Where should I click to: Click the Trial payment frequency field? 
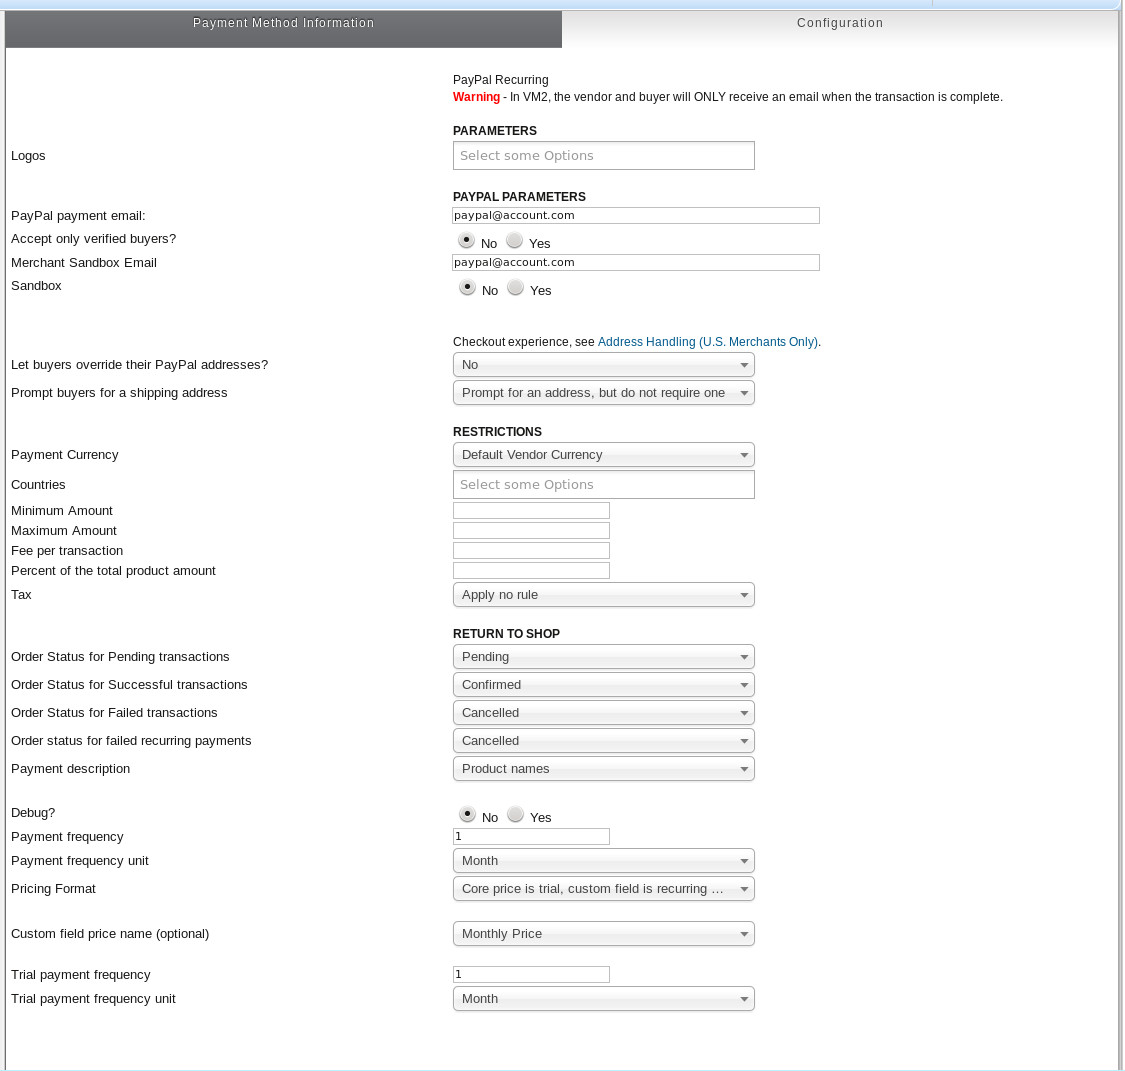pyautogui.click(x=531, y=974)
